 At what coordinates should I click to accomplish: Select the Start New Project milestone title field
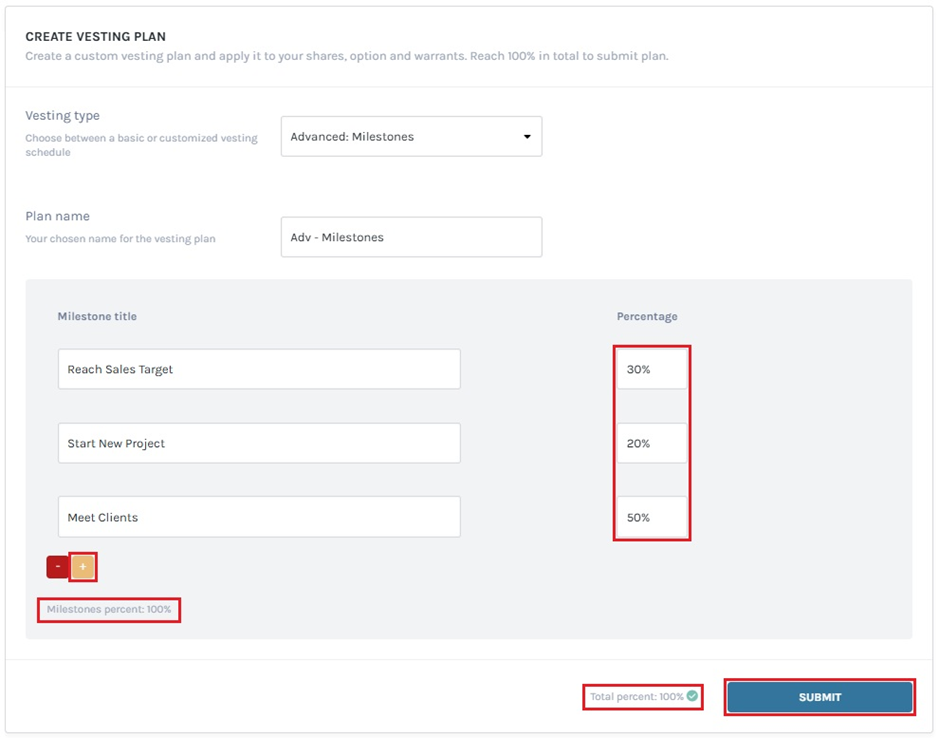(259, 443)
